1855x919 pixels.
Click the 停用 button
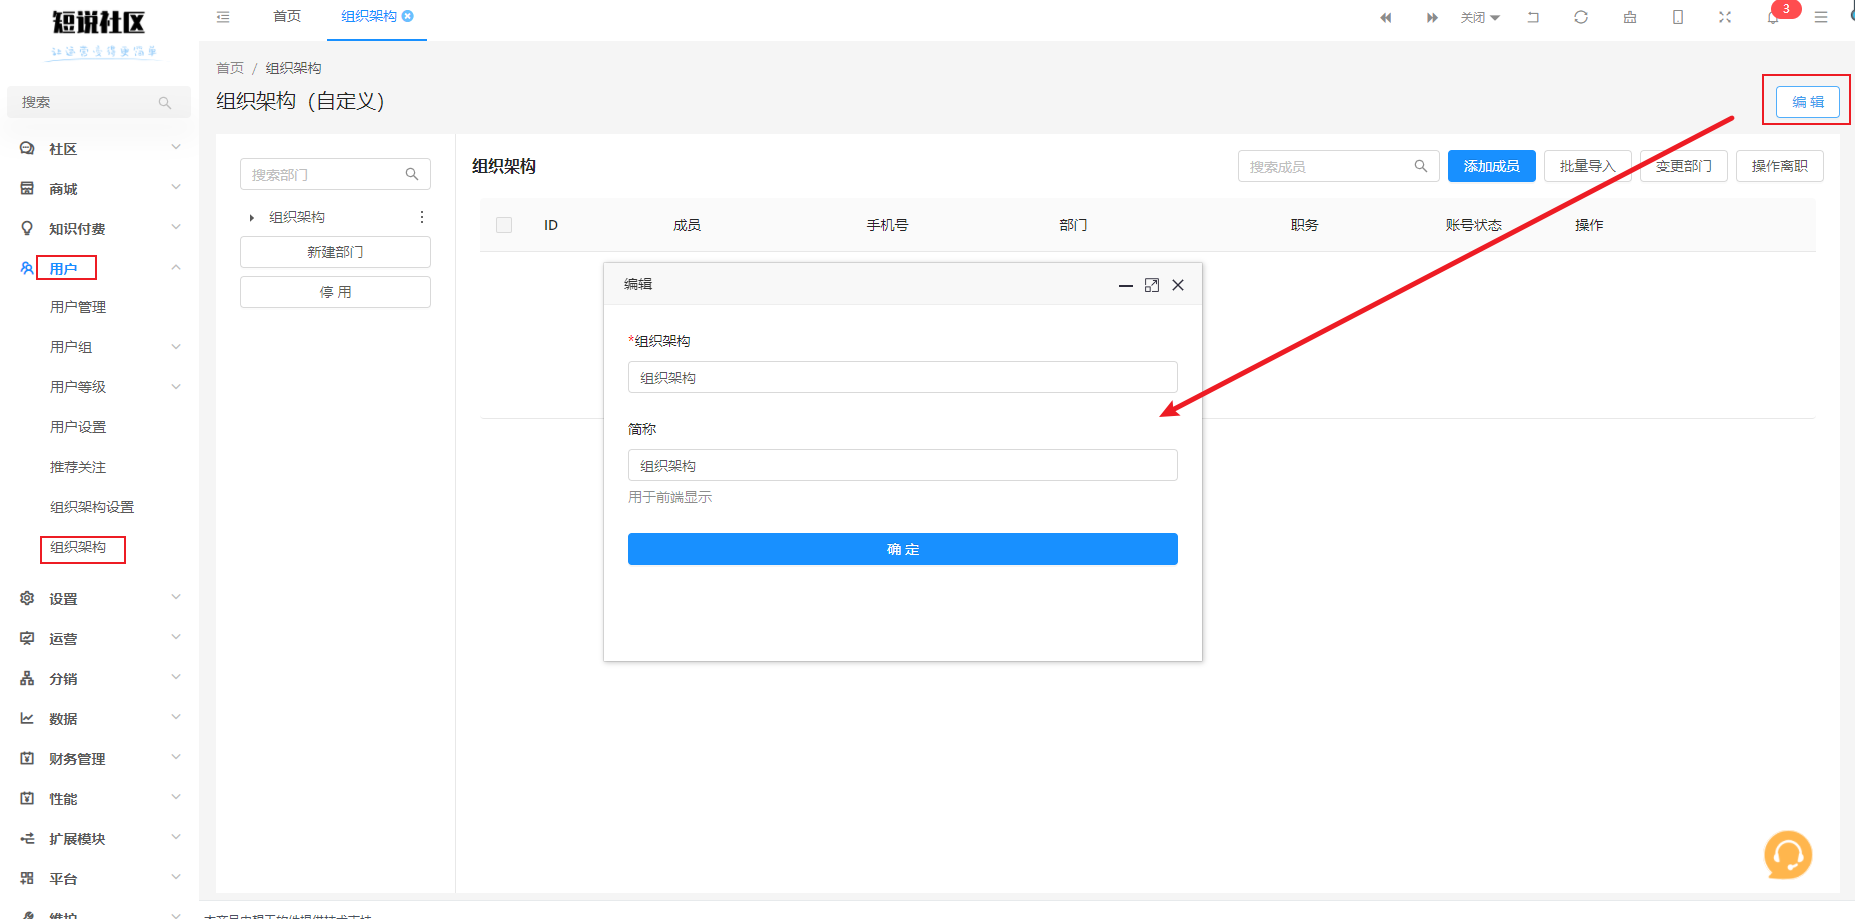click(x=335, y=292)
